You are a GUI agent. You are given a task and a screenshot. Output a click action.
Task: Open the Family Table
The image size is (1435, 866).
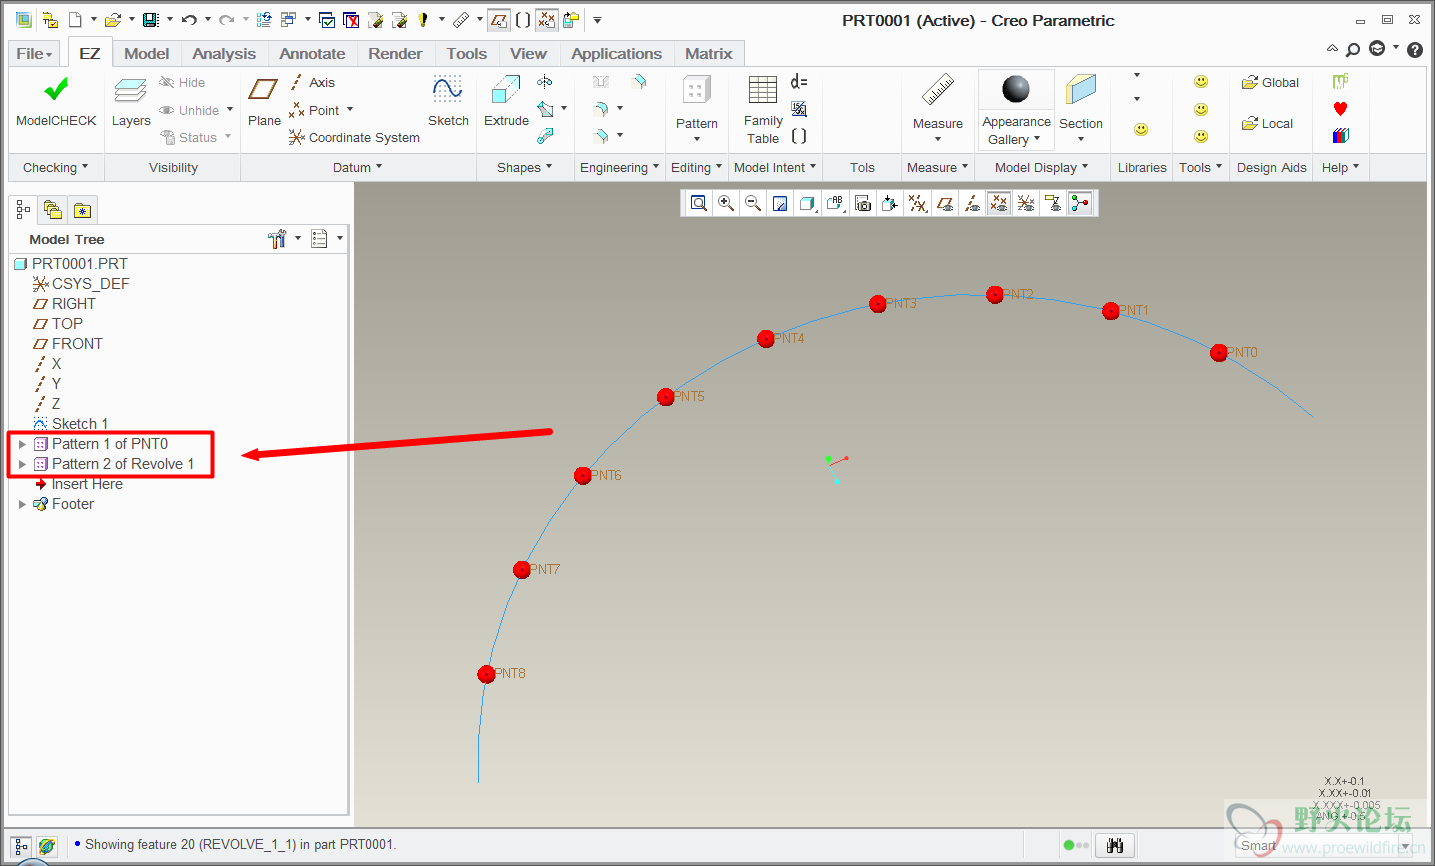763,110
